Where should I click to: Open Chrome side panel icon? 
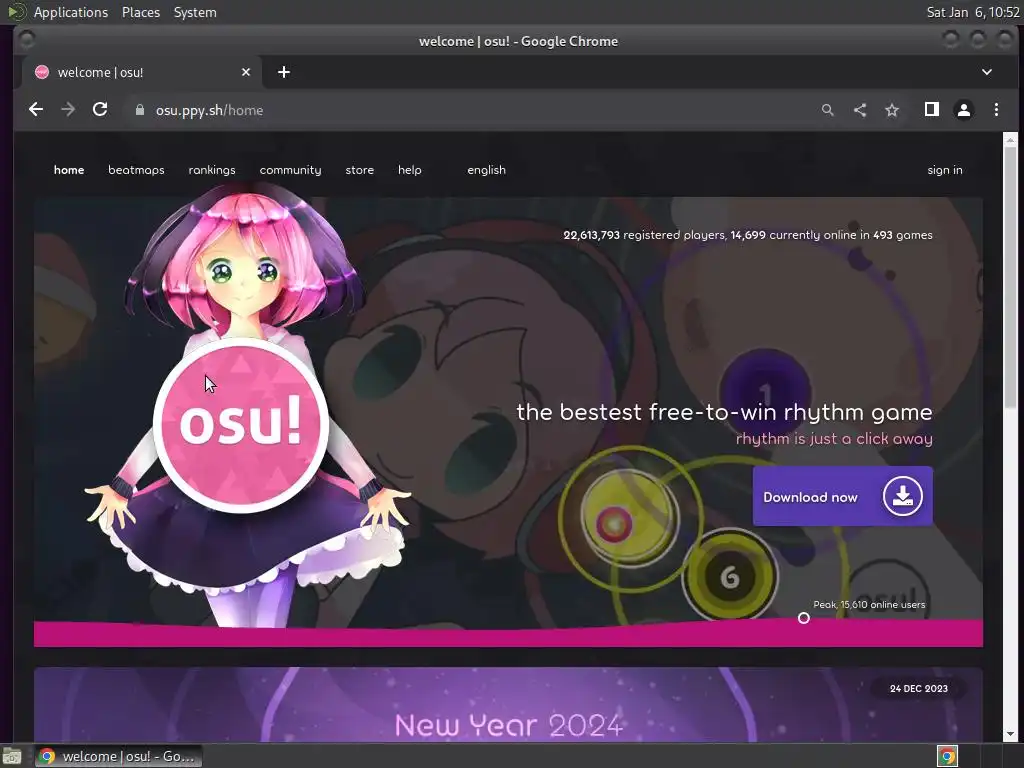pyautogui.click(x=932, y=110)
